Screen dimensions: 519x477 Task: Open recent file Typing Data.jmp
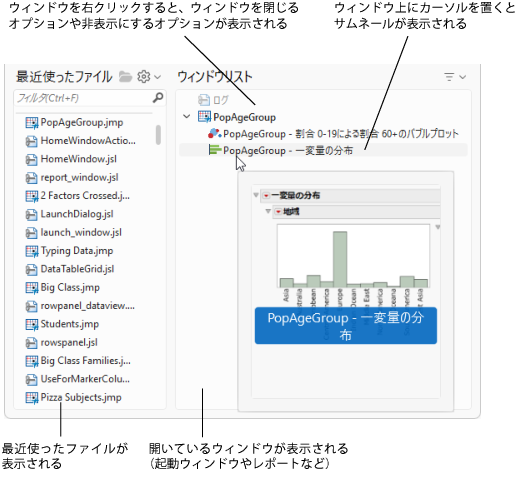click(77, 251)
